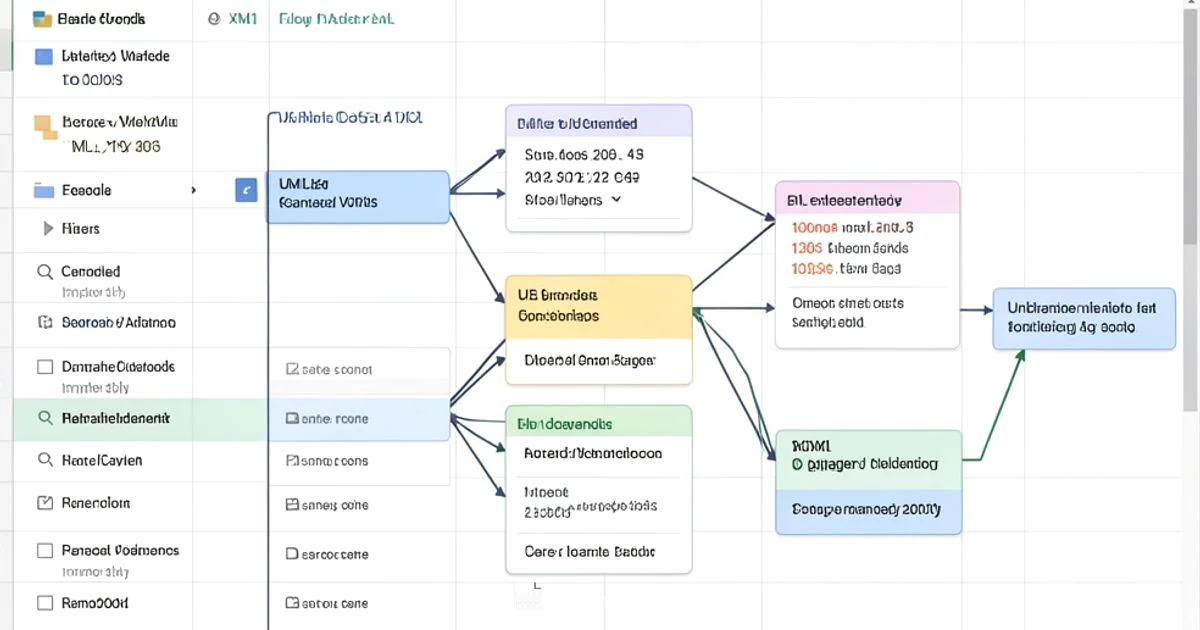Expand the blue folder row's right chevron
The width and height of the screenshot is (1200, 630).
[193, 190]
